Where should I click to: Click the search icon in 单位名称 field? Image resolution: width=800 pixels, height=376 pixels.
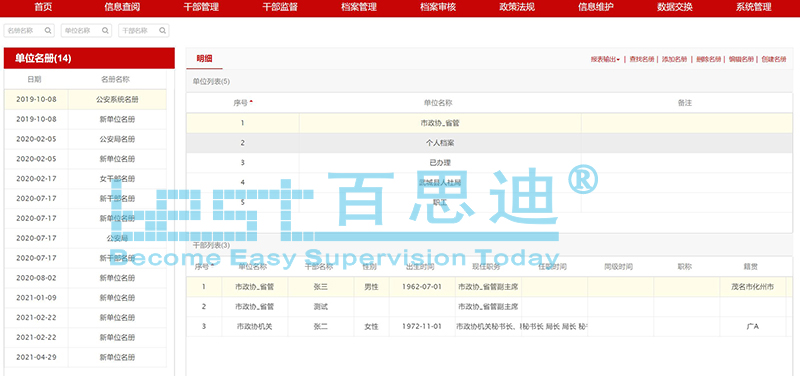pyautogui.click(x=105, y=31)
